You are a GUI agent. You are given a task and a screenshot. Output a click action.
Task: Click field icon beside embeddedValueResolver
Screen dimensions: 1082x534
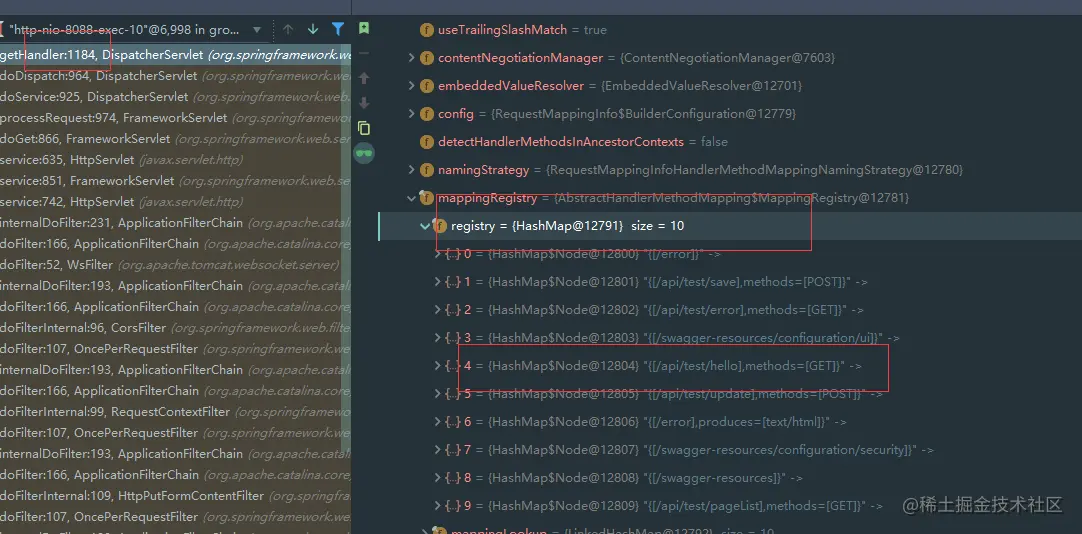click(x=427, y=86)
